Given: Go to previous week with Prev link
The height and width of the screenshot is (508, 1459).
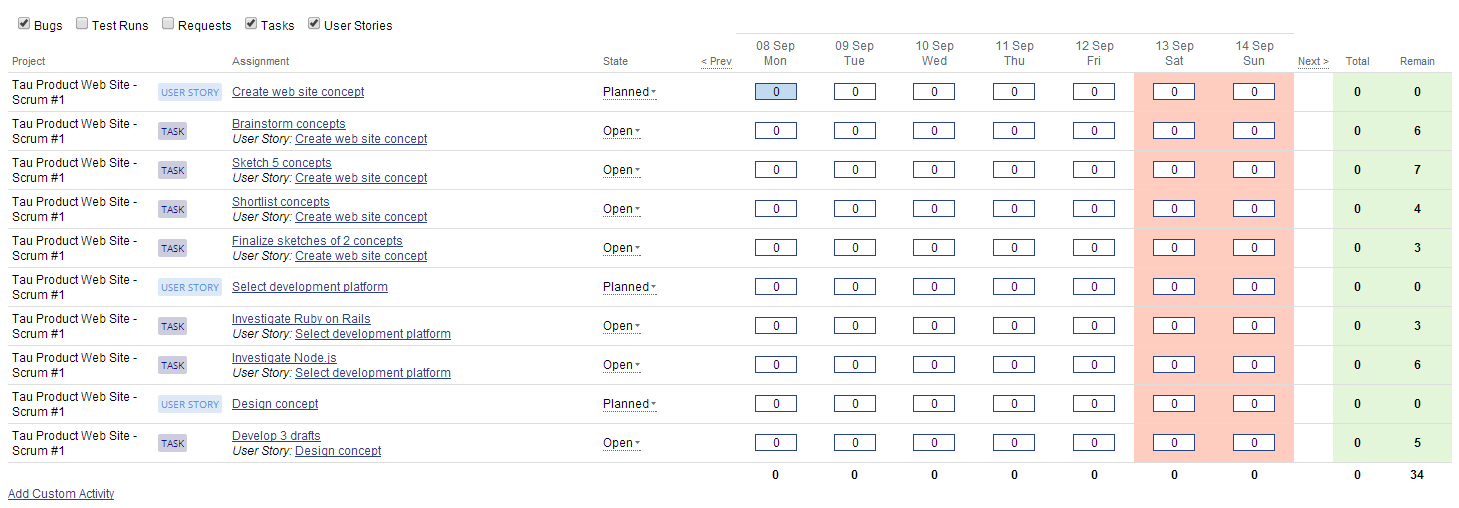Looking at the screenshot, I should click(716, 62).
